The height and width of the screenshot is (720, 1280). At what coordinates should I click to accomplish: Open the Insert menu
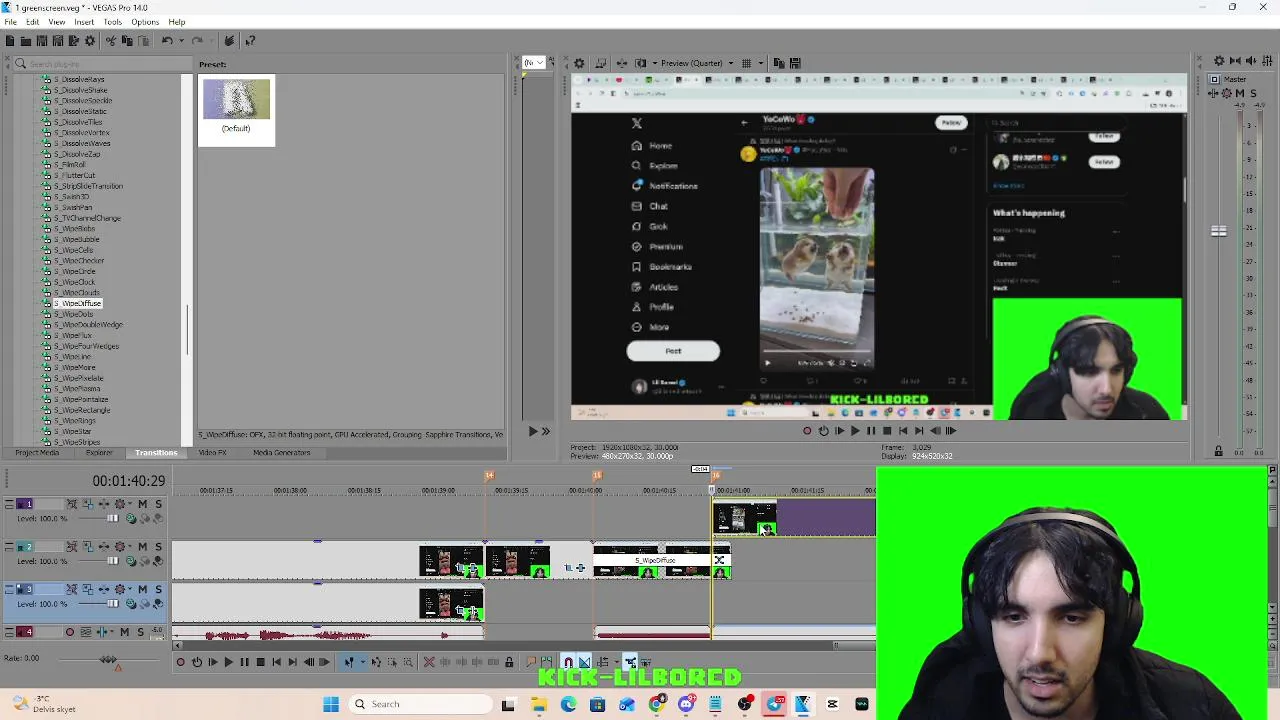[84, 22]
